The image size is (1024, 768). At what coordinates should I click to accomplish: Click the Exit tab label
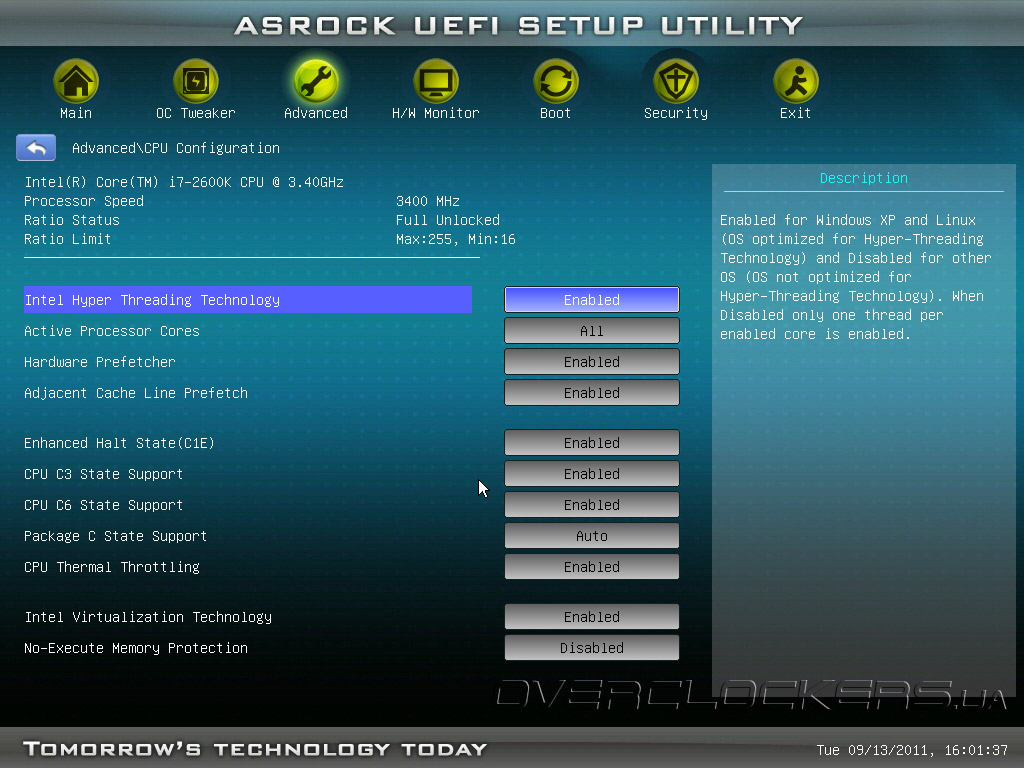(795, 113)
